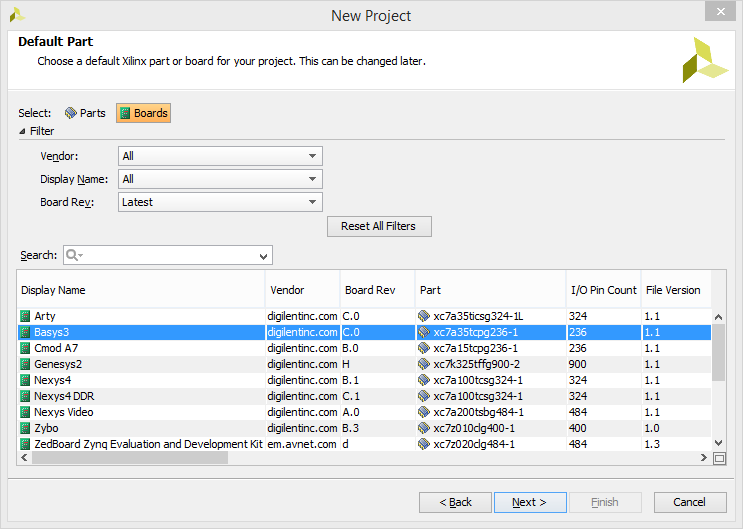Image resolution: width=743 pixels, height=529 pixels.
Task: Click chip icon beside xc7a35tcpg236-1
Action: [424, 332]
